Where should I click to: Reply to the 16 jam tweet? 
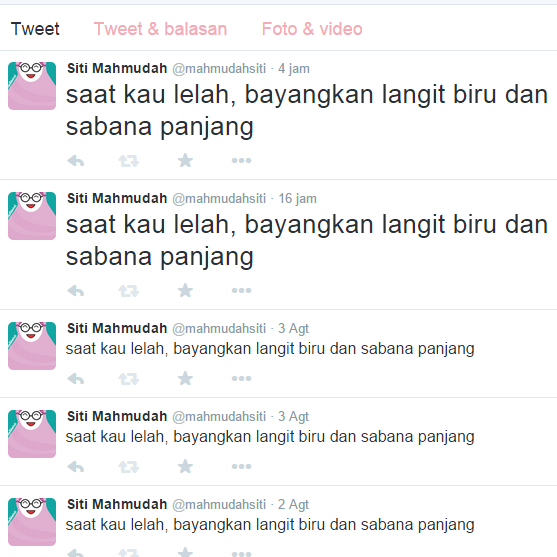[x=76, y=291]
